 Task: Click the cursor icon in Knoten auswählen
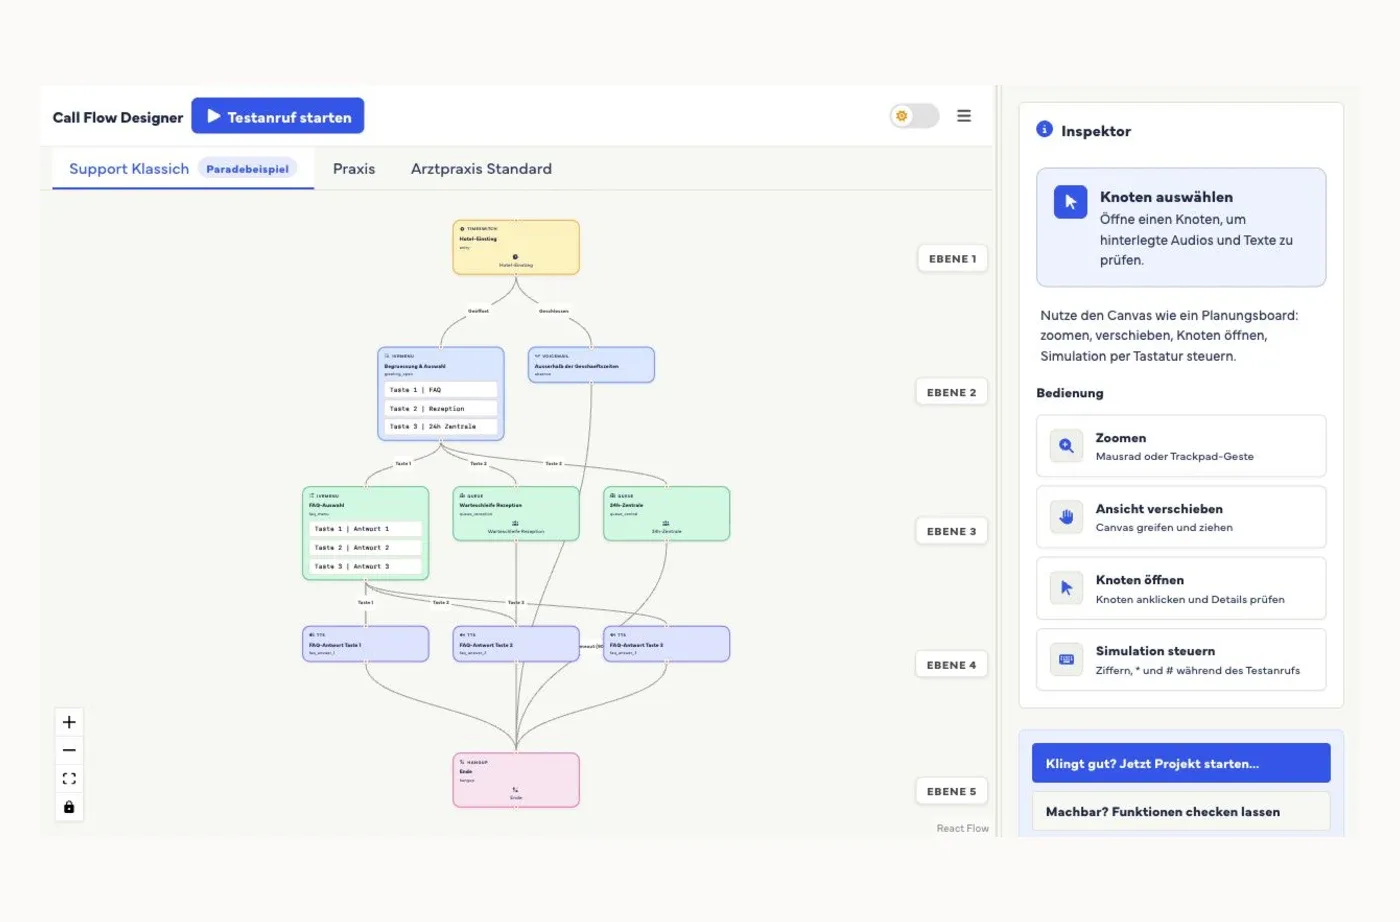click(1070, 202)
